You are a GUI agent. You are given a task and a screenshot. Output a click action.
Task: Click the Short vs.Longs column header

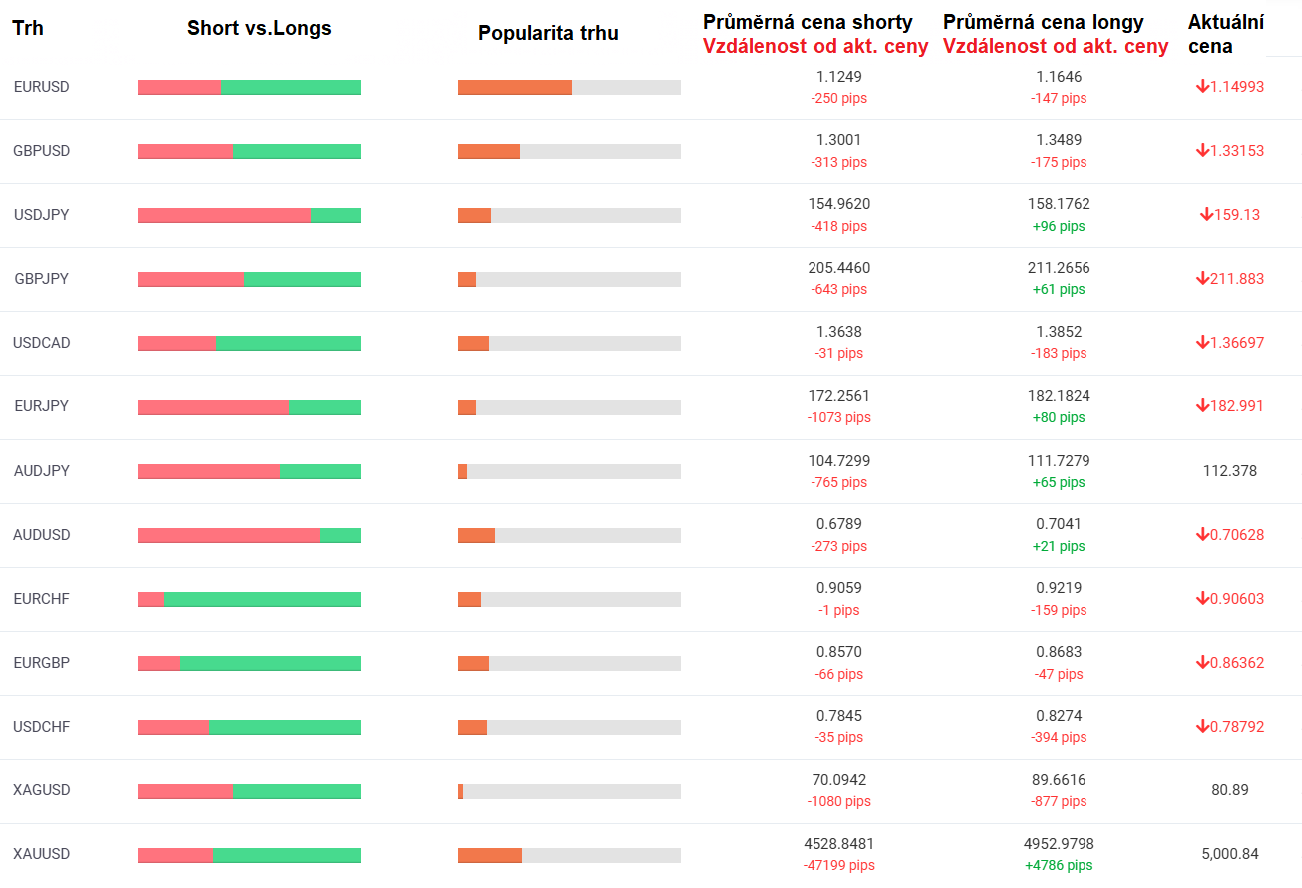[x=259, y=28]
